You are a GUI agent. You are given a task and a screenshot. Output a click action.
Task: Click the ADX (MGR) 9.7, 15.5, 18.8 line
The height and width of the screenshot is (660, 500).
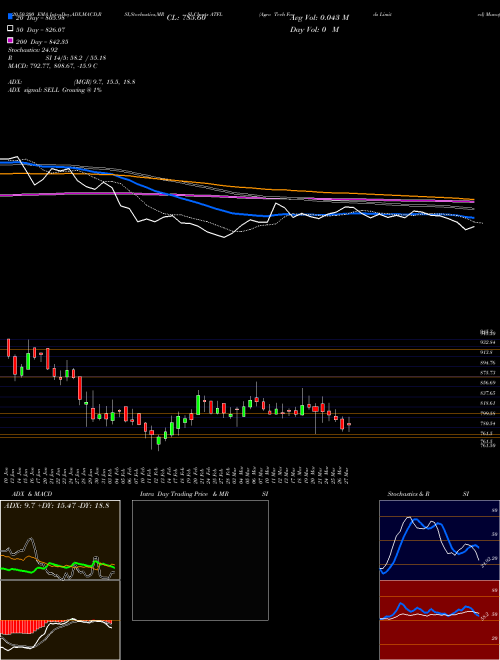[71, 82]
